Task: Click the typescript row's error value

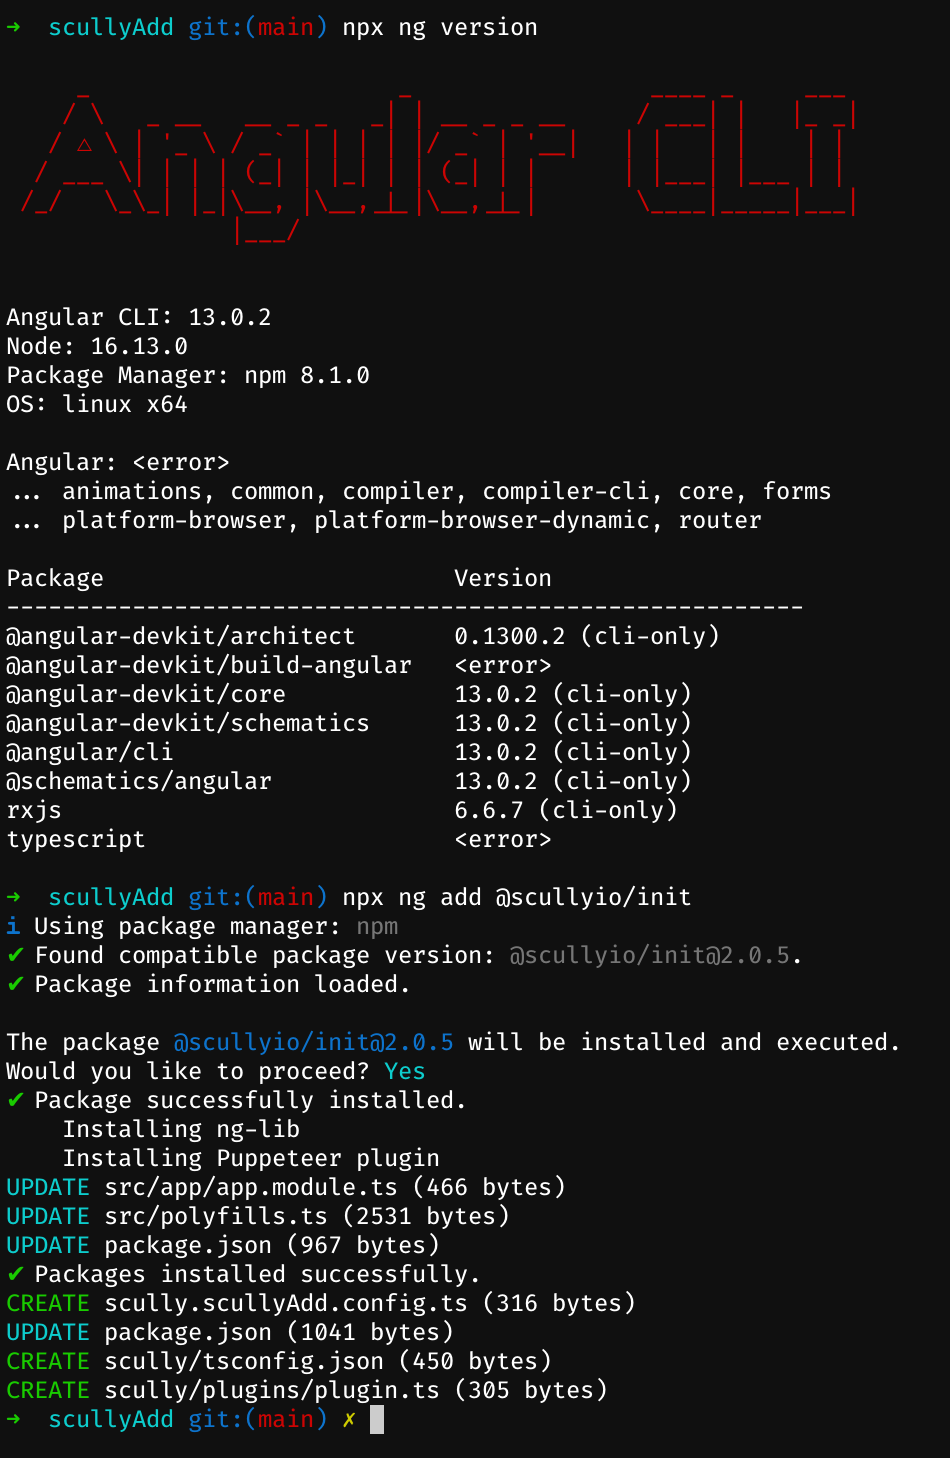Action: [x=503, y=839]
